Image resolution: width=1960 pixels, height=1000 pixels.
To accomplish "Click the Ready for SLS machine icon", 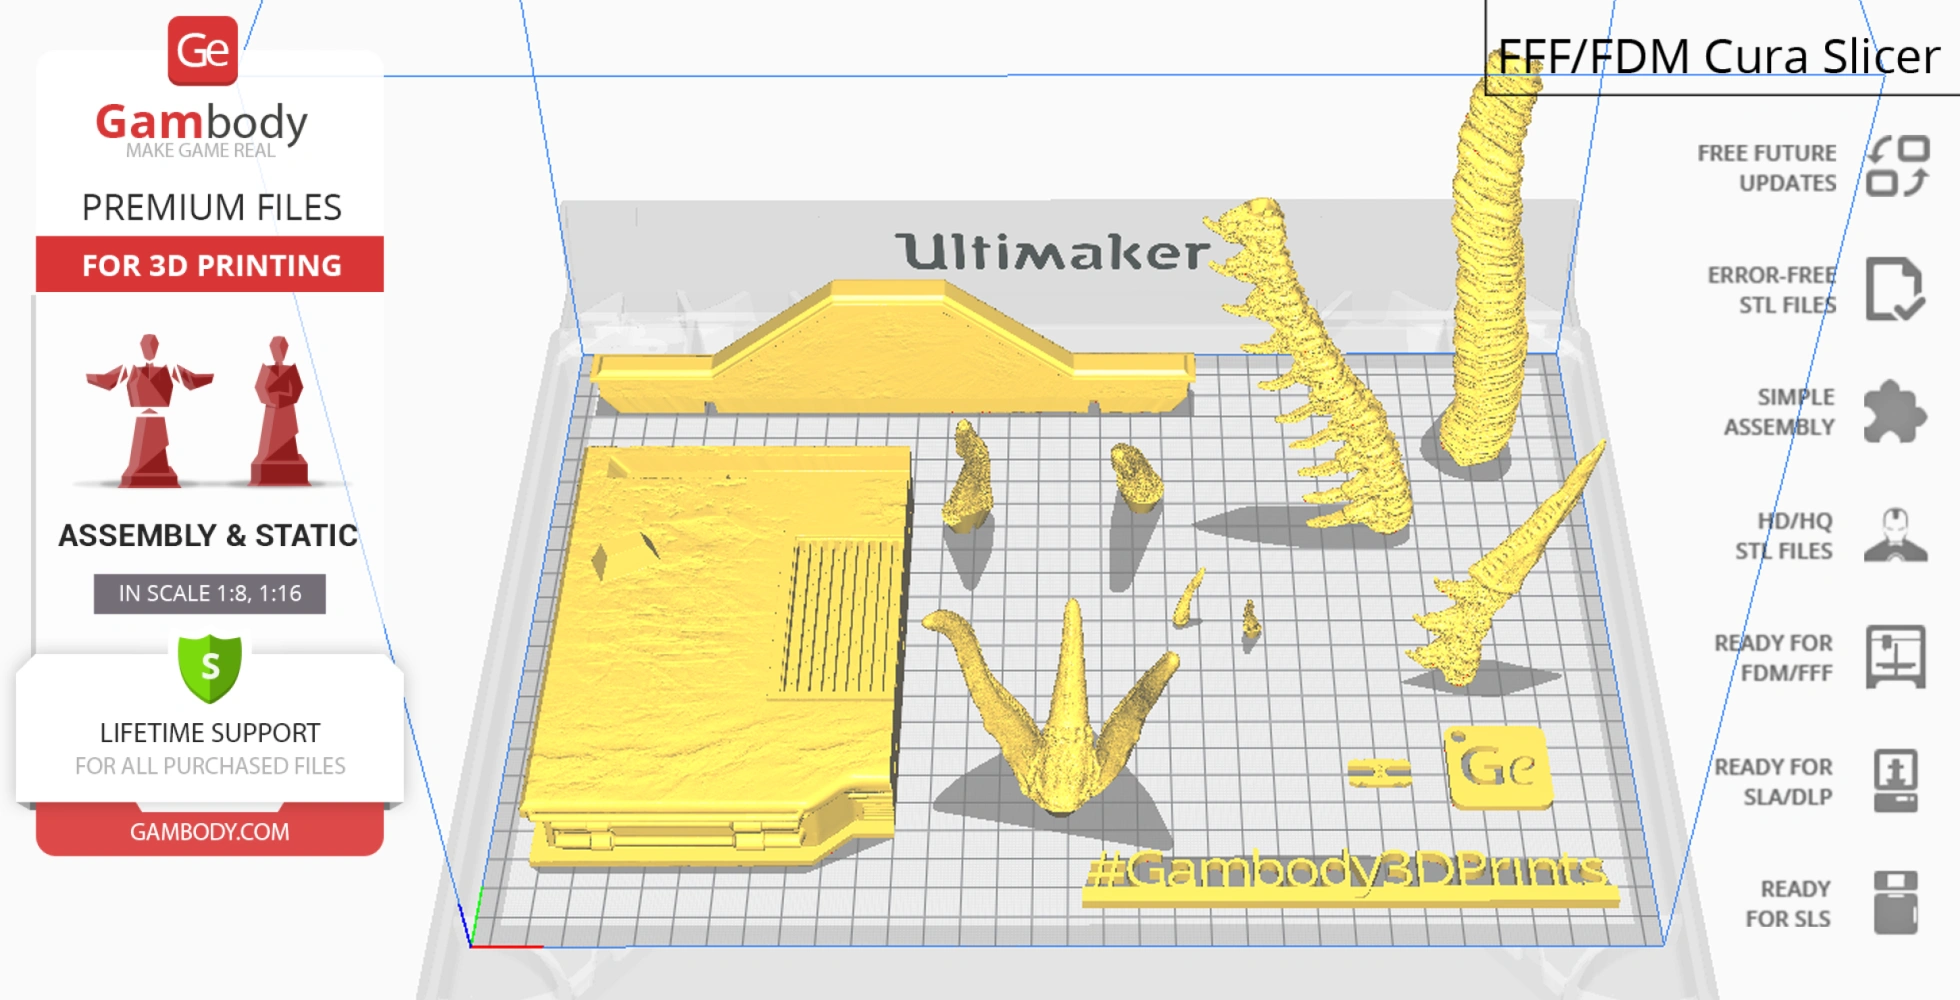I will tap(1895, 902).
